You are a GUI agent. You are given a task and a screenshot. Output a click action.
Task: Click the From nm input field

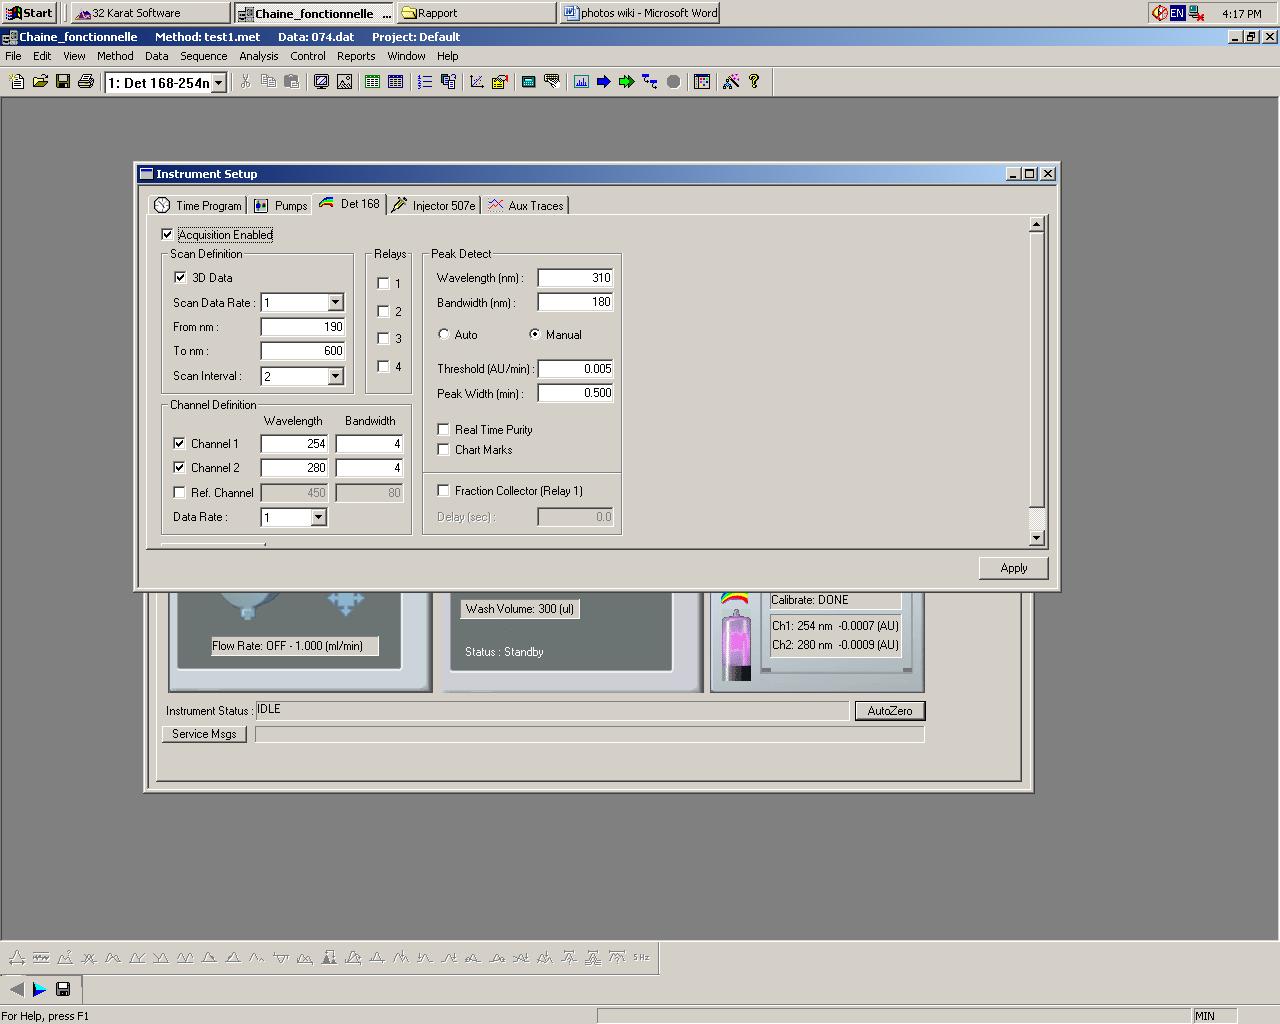(x=302, y=326)
